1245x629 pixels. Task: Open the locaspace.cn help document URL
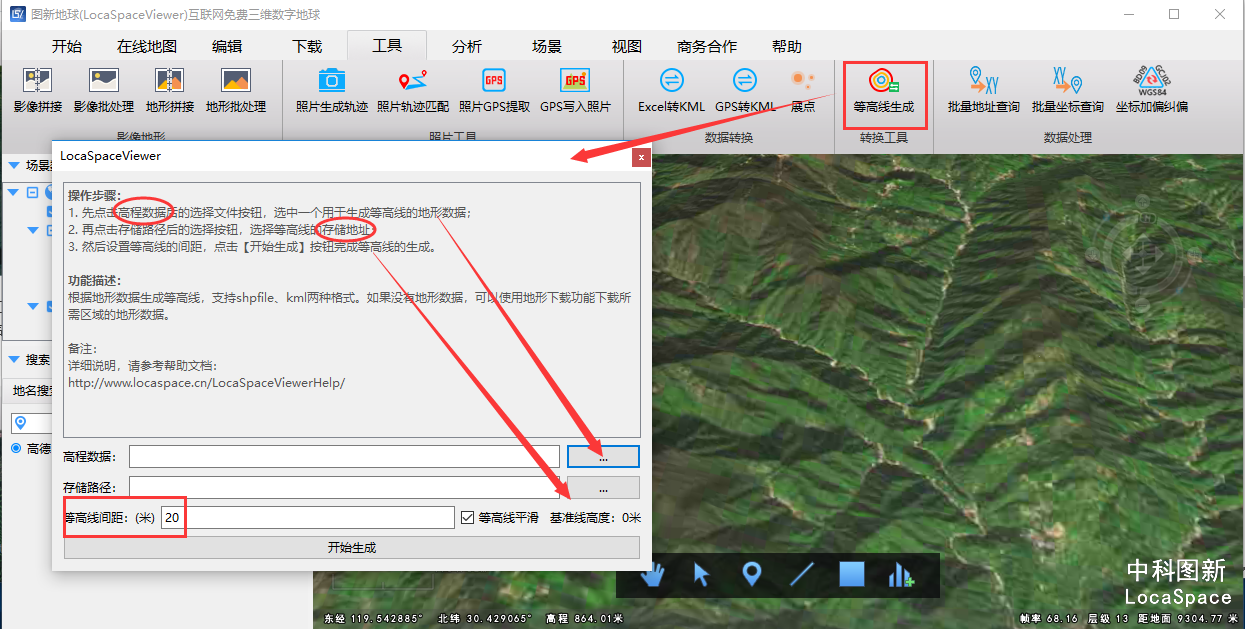(206, 382)
